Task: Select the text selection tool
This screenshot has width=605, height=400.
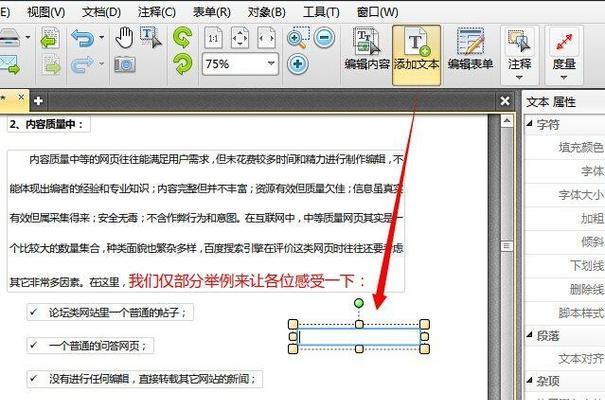Action: click(x=150, y=37)
